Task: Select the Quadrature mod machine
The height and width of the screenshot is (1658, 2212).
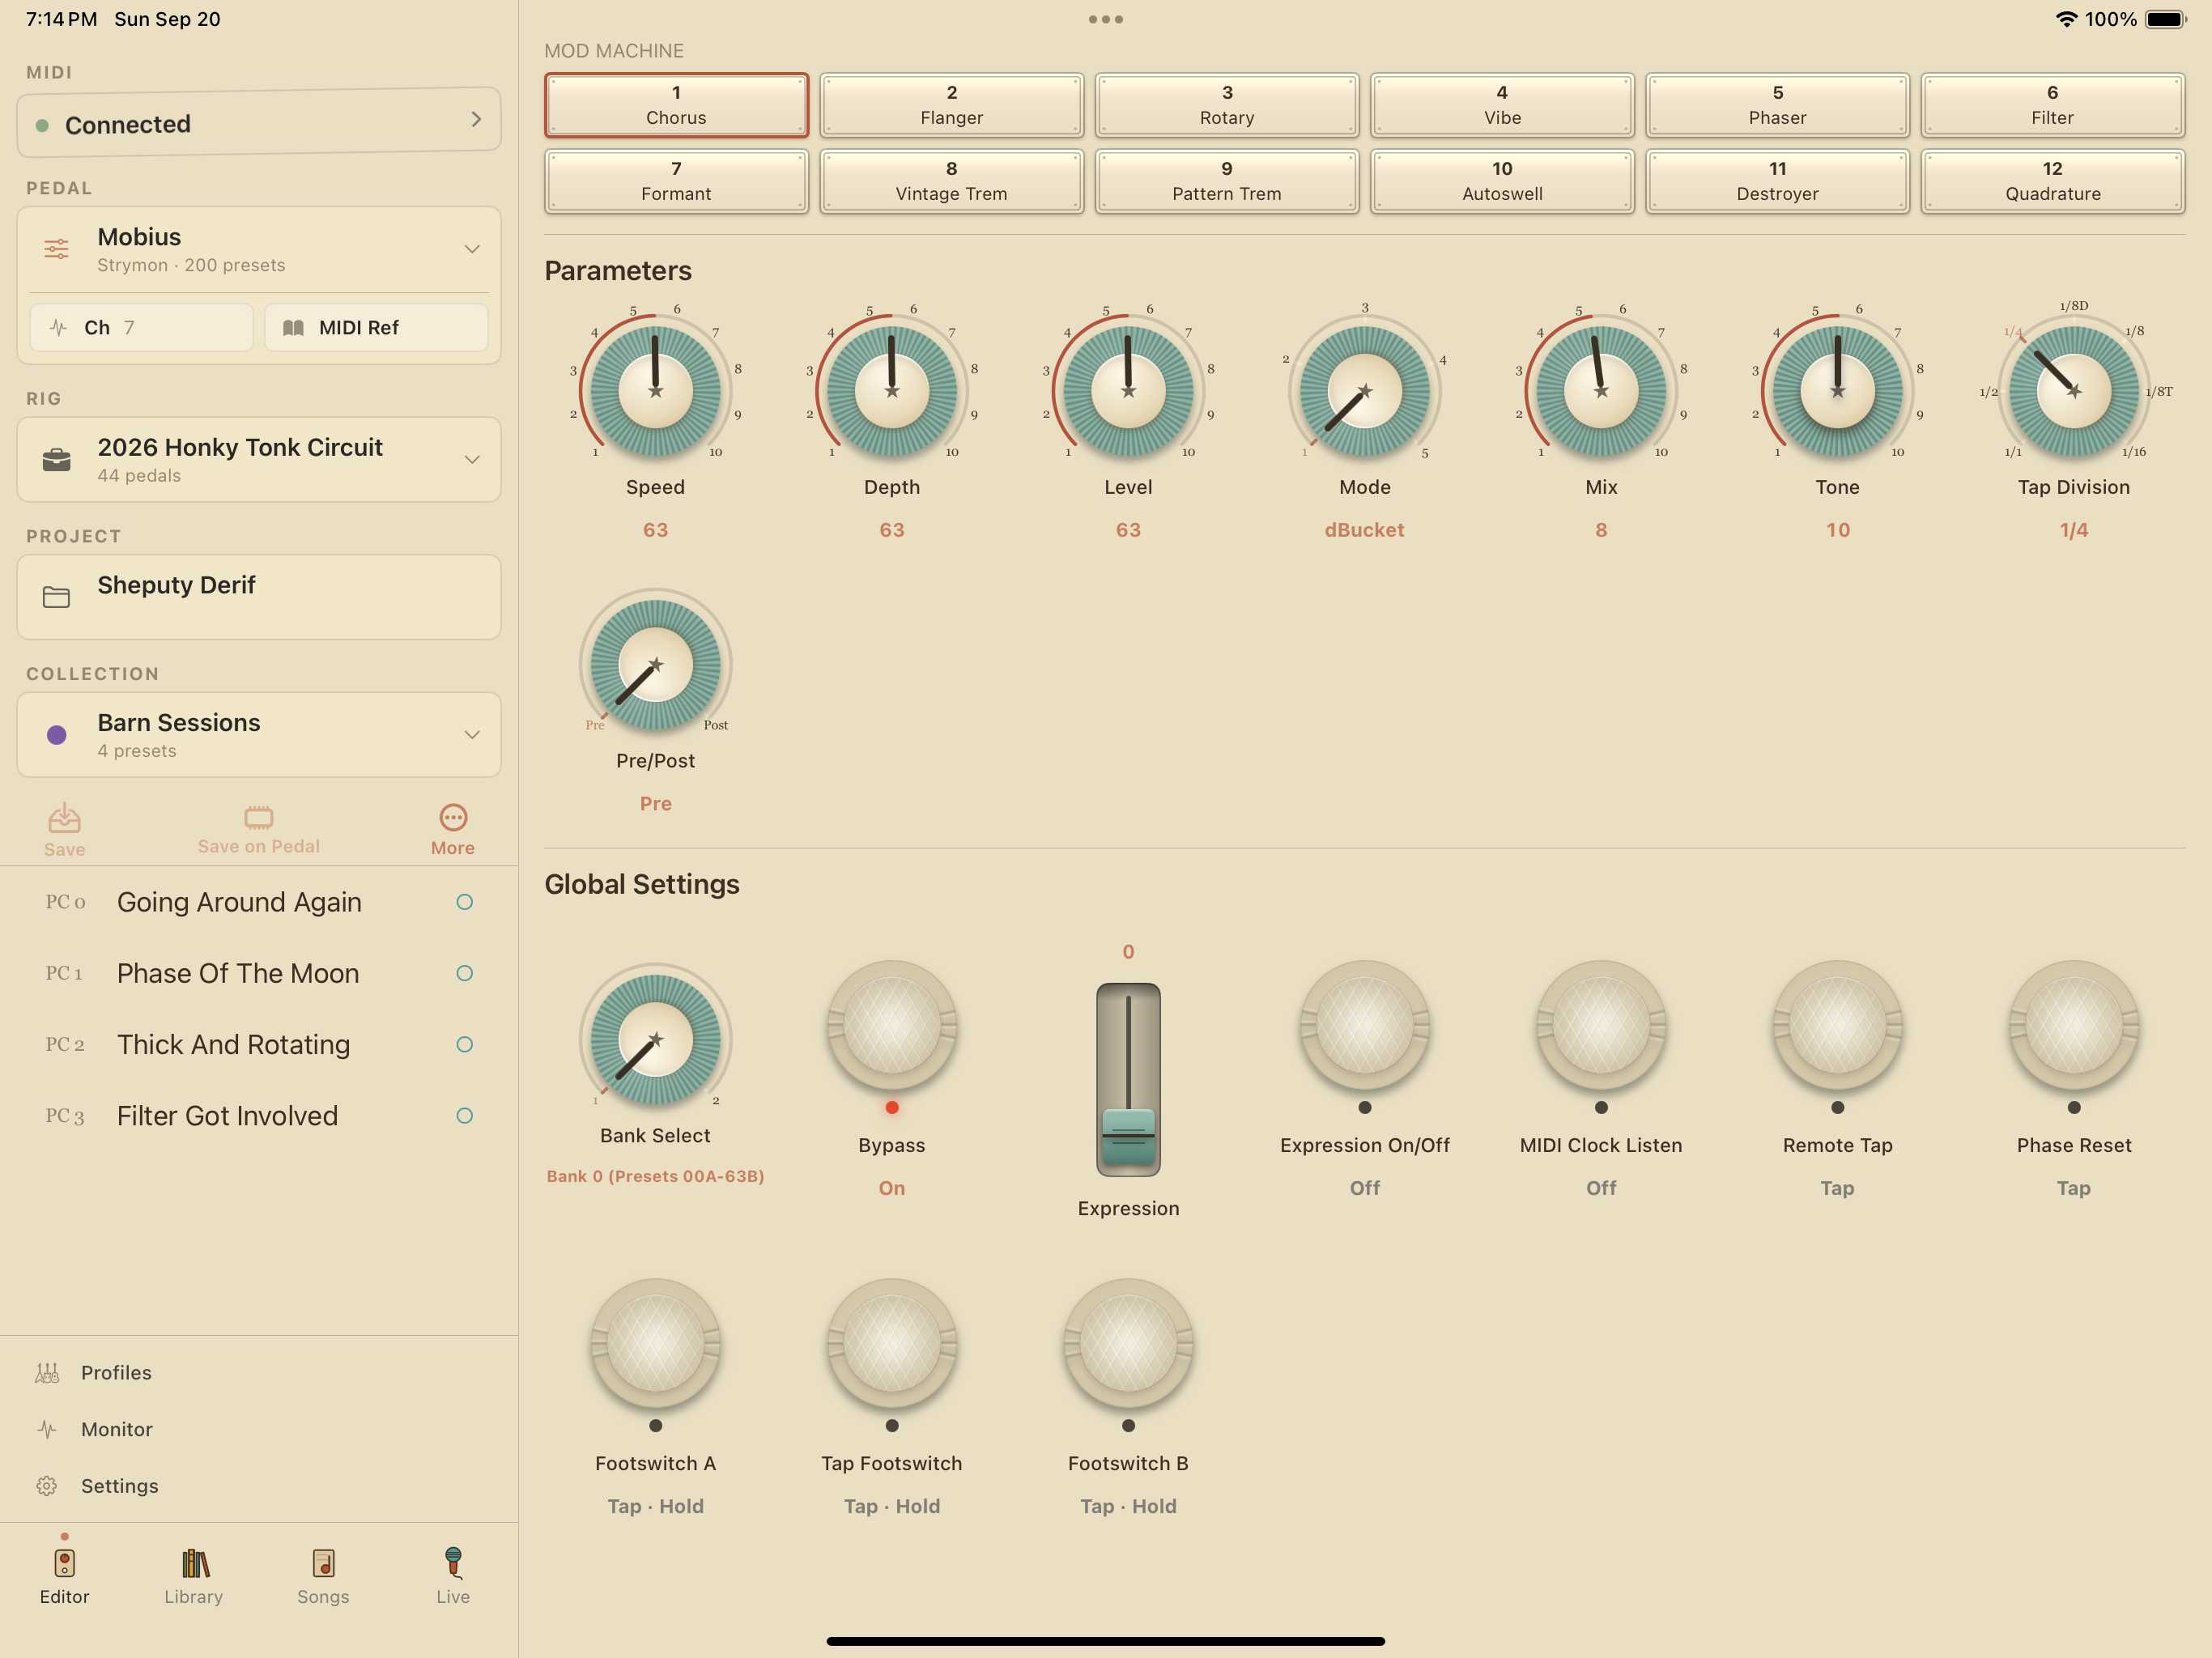Action: click(2053, 181)
